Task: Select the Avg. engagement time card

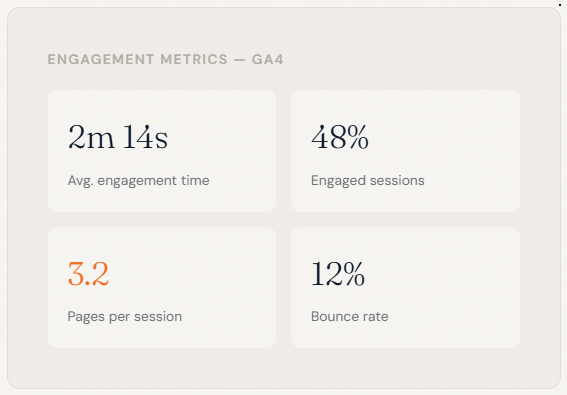Action: [x=162, y=151]
